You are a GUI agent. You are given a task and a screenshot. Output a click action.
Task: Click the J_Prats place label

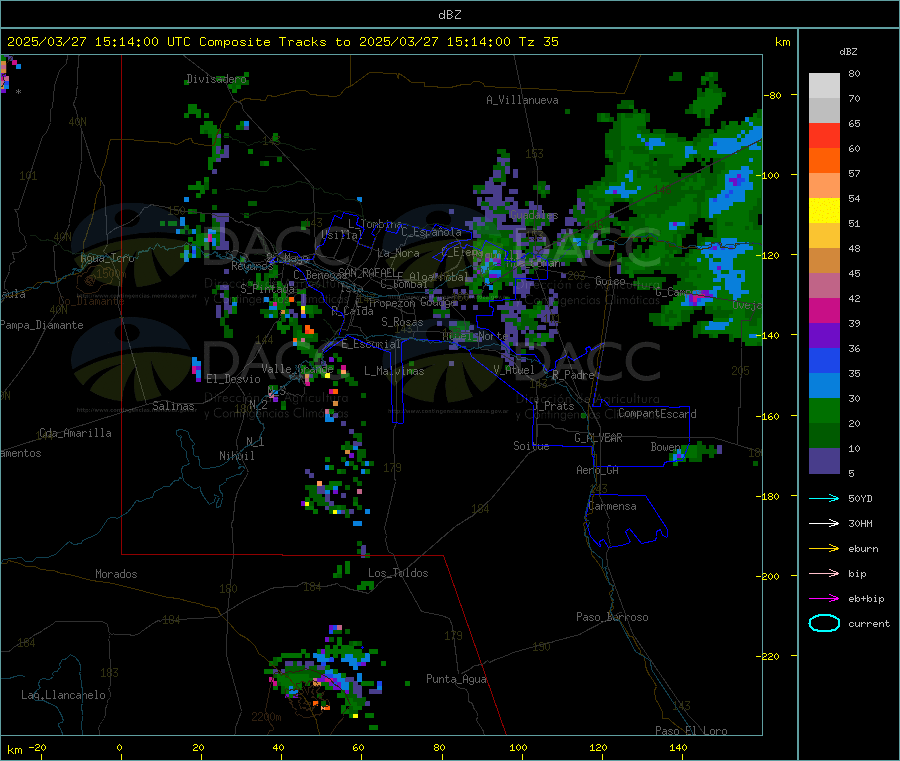(x=553, y=406)
